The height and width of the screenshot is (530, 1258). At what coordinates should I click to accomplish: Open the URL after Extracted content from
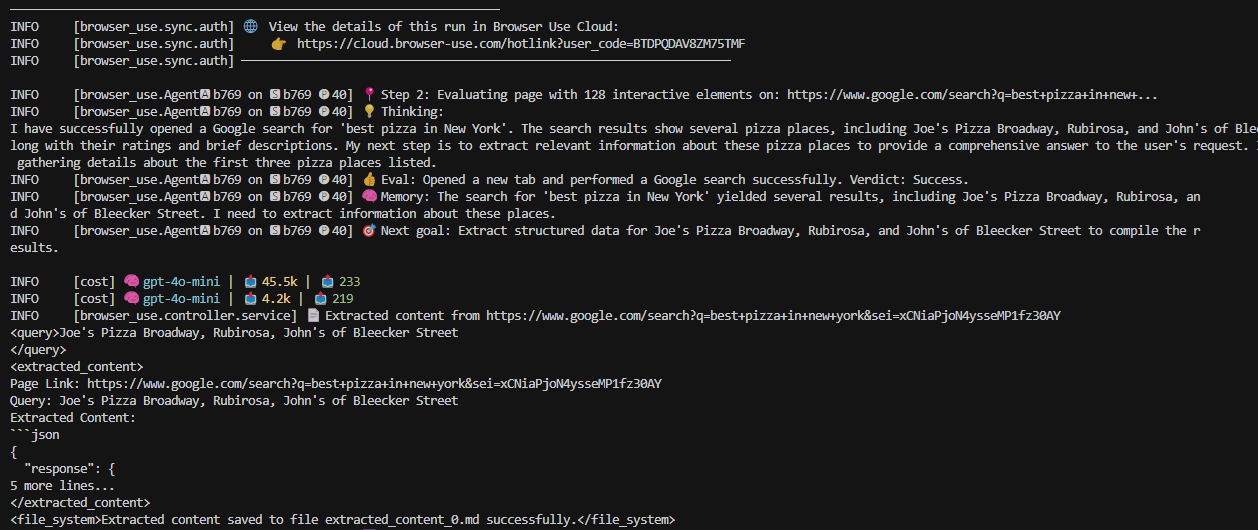coord(773,316)
